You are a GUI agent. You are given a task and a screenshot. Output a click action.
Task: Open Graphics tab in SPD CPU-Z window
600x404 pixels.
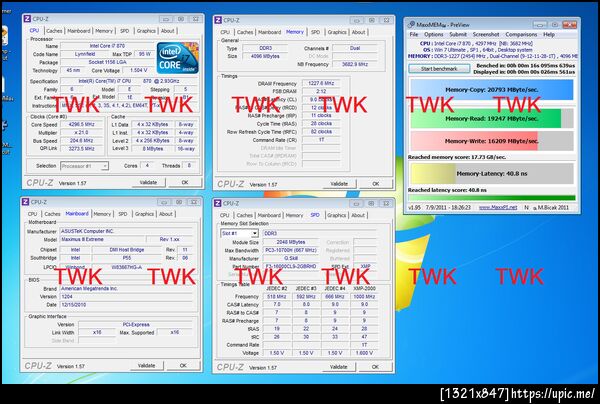coord(337,215)
